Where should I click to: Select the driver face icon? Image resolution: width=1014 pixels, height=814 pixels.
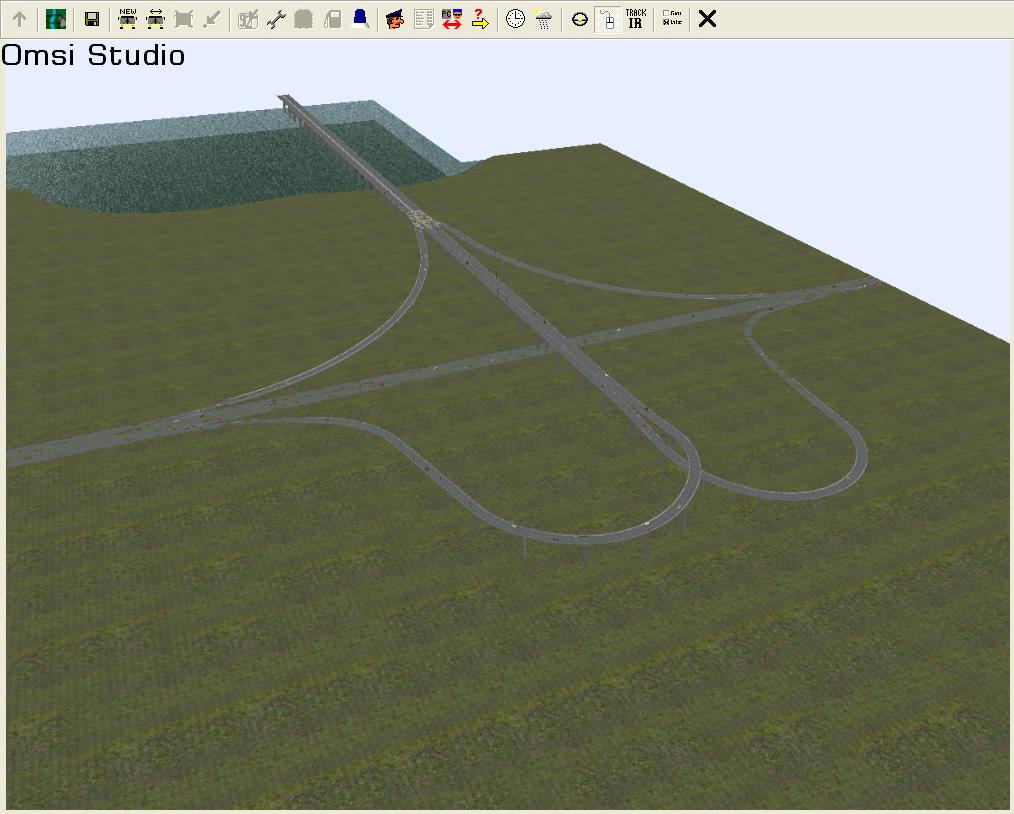pyautogui.click(x=395, y=19)
